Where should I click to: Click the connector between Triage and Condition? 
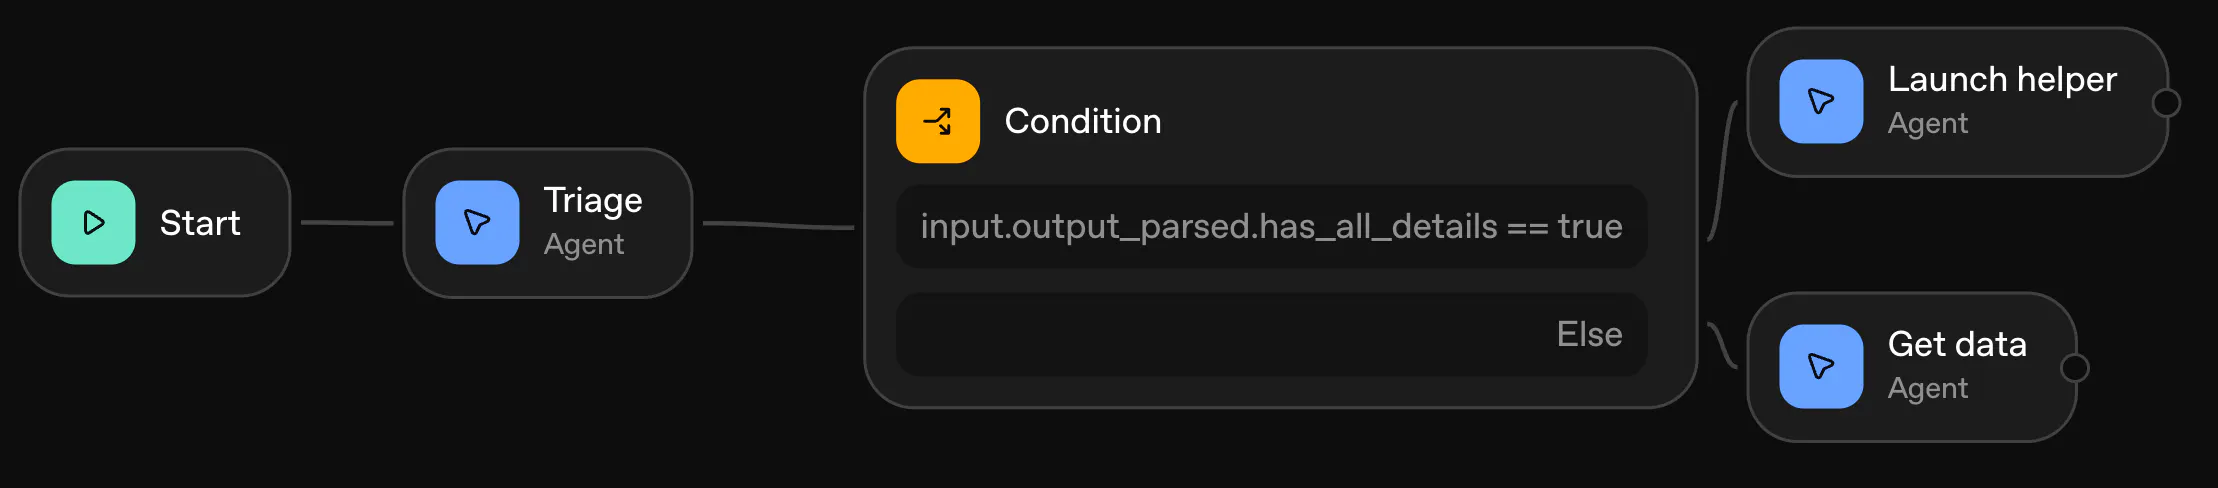pos(778,226)
